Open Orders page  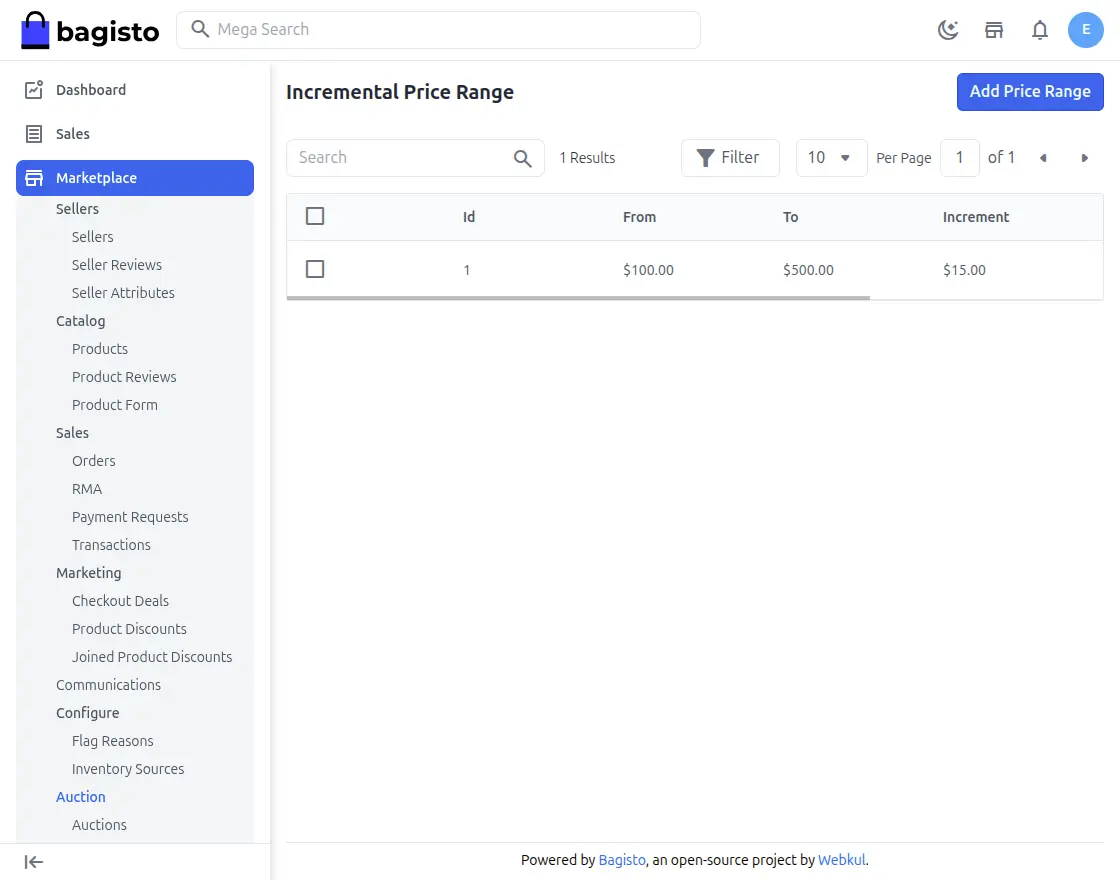[x=94, y=461]
